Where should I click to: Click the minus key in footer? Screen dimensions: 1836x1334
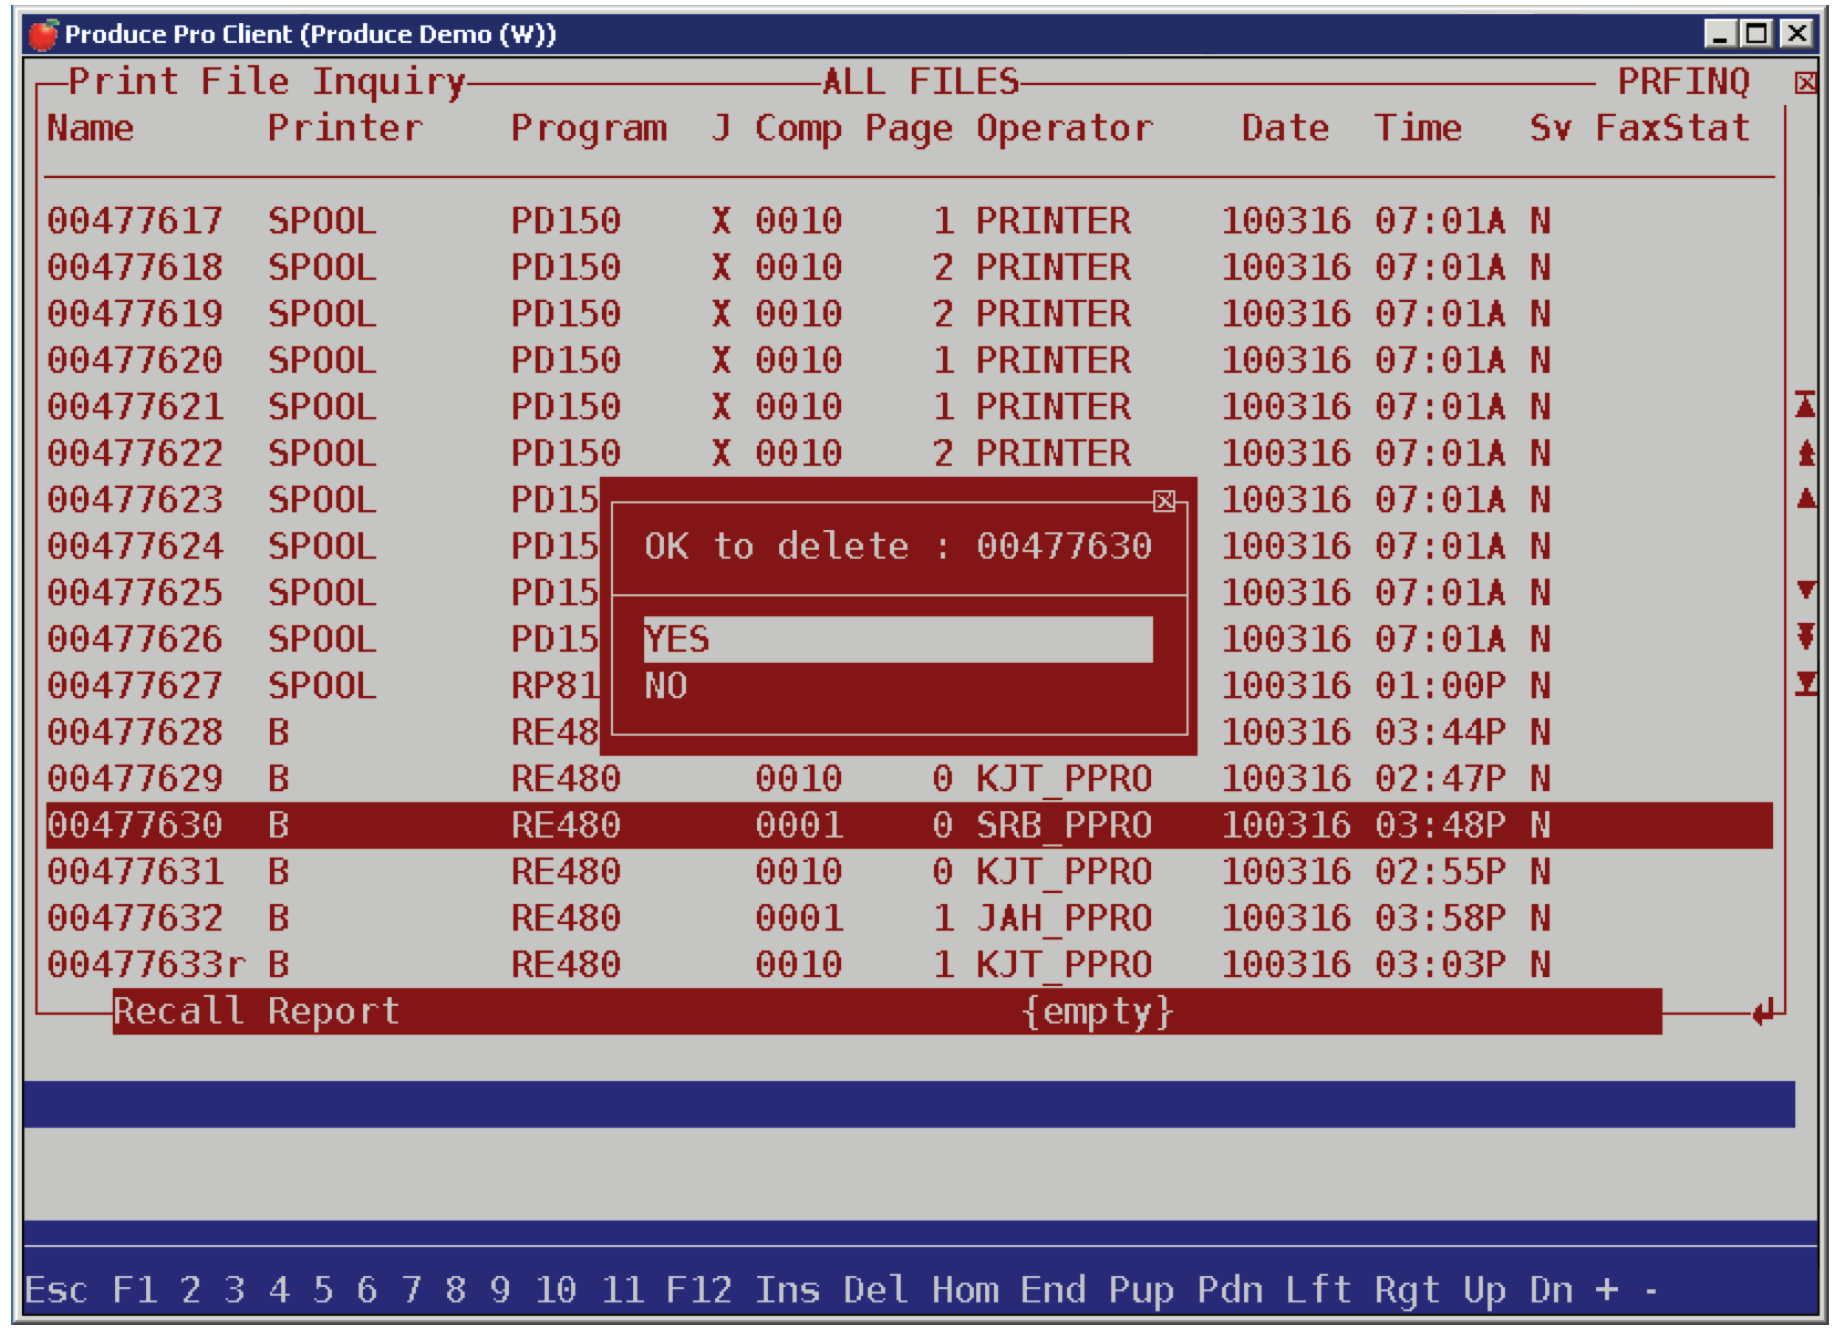(x=1651, y=1291)
